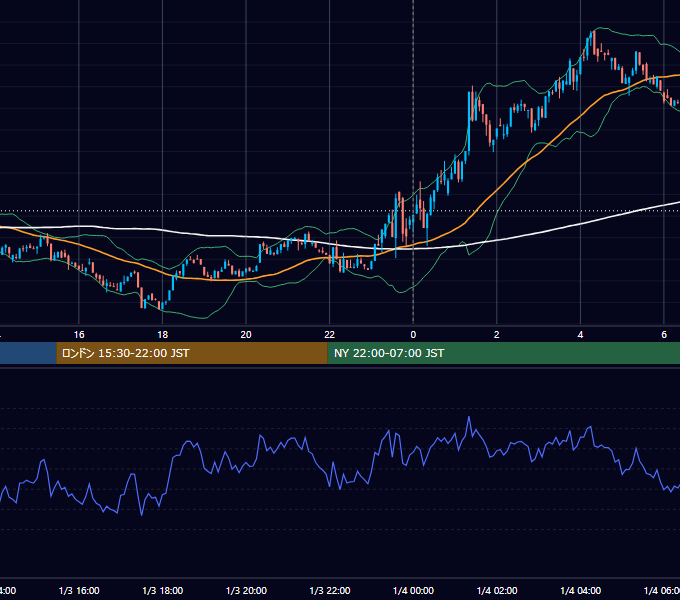
Task: Click the 1/3 18:00 indicator axis label
Action: pyautogui.click(x=163, y=590)
